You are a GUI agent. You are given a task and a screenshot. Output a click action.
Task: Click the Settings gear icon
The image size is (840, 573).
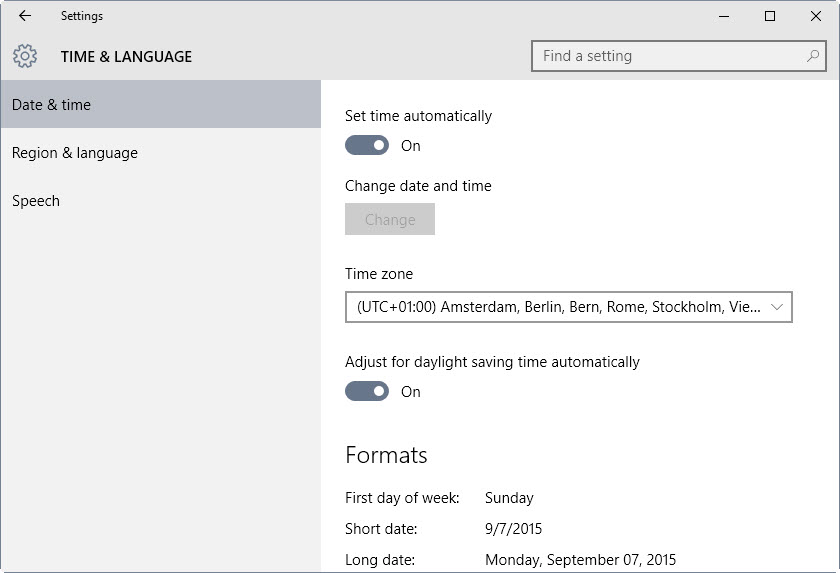tap(25, 56)
